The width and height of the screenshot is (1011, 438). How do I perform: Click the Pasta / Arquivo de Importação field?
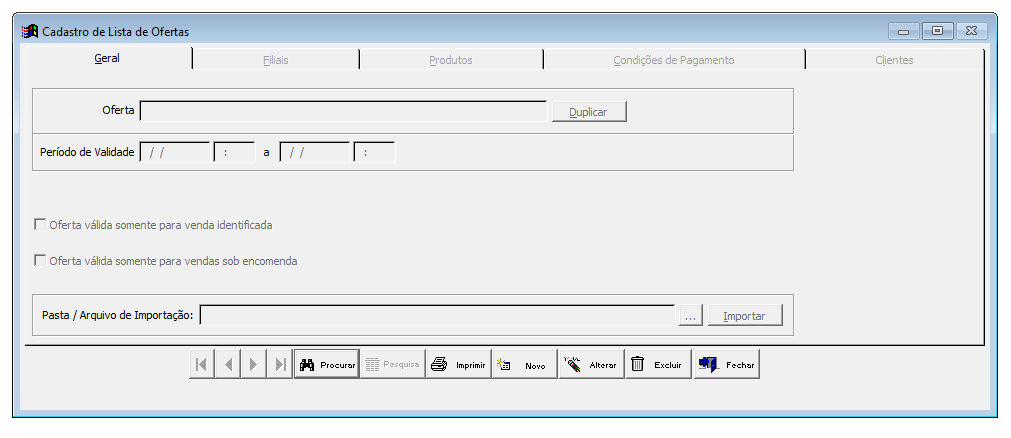[x=437, y=315]
